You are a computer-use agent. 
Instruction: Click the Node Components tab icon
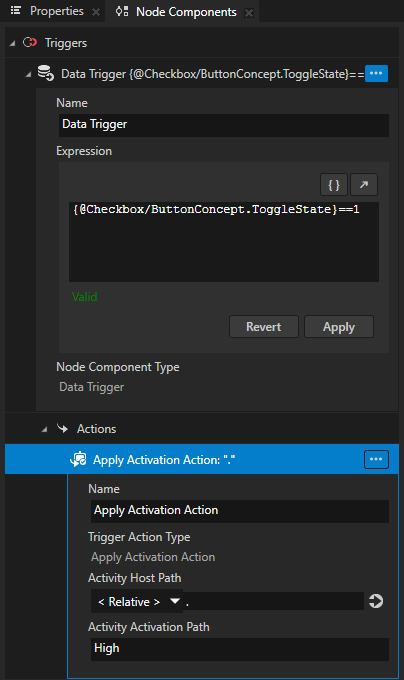point(122,11)
